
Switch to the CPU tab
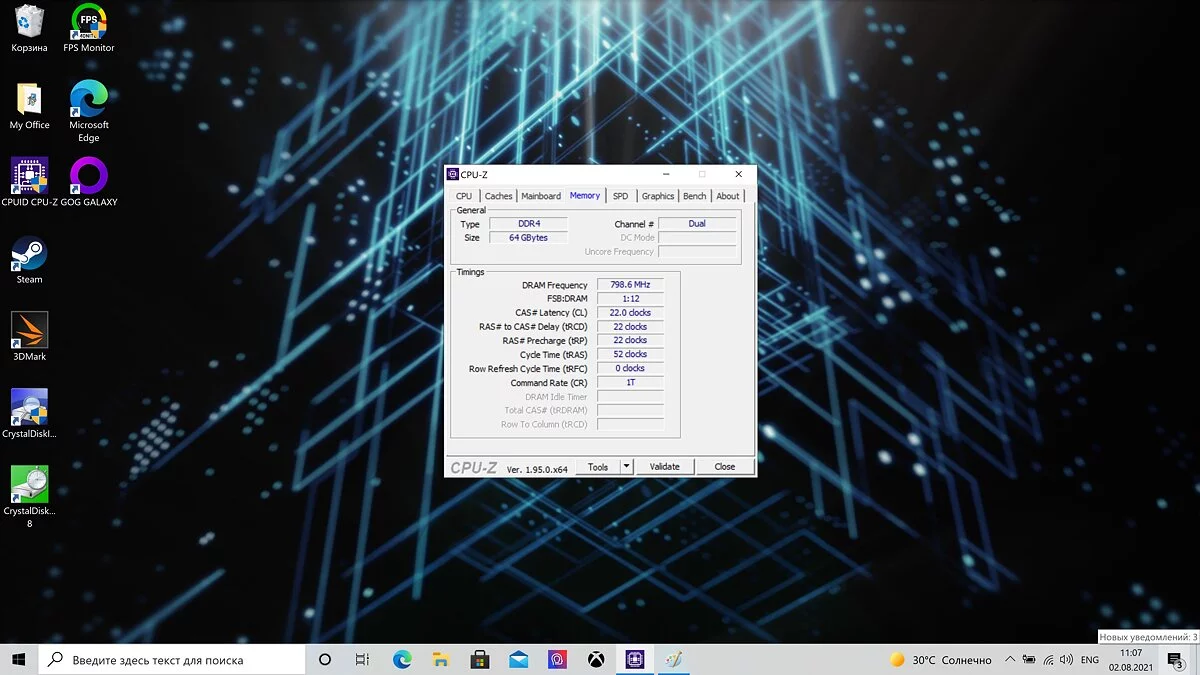coord(464,196)
